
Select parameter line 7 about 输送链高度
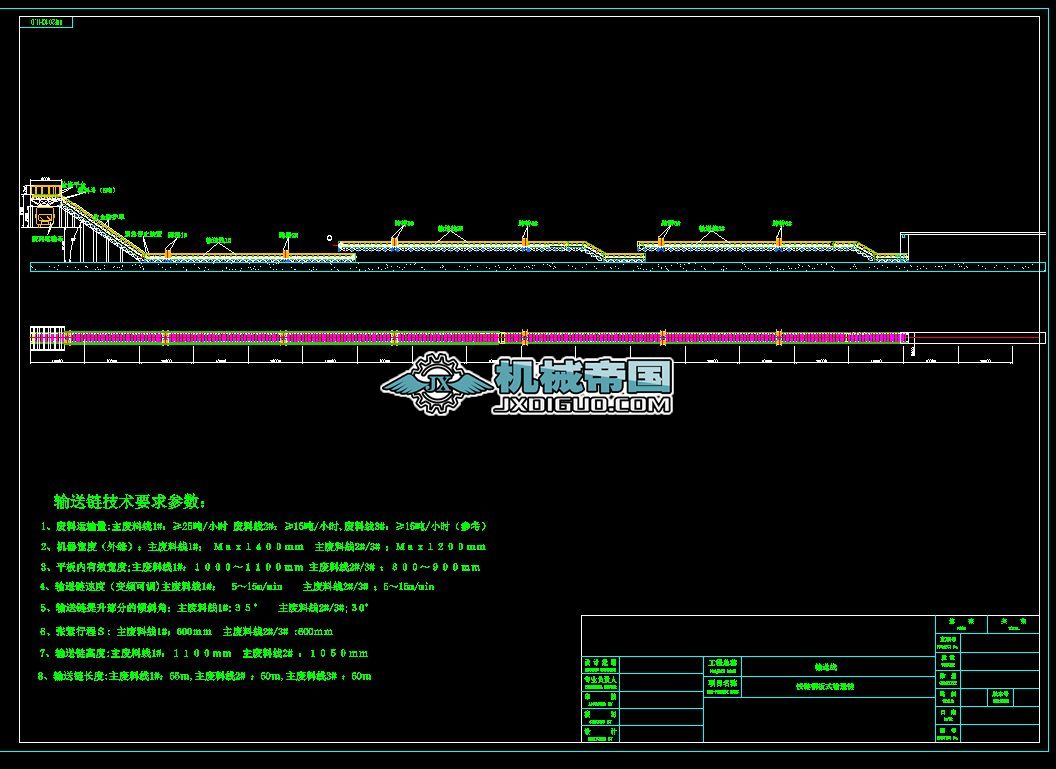click(x=204, y=653)
